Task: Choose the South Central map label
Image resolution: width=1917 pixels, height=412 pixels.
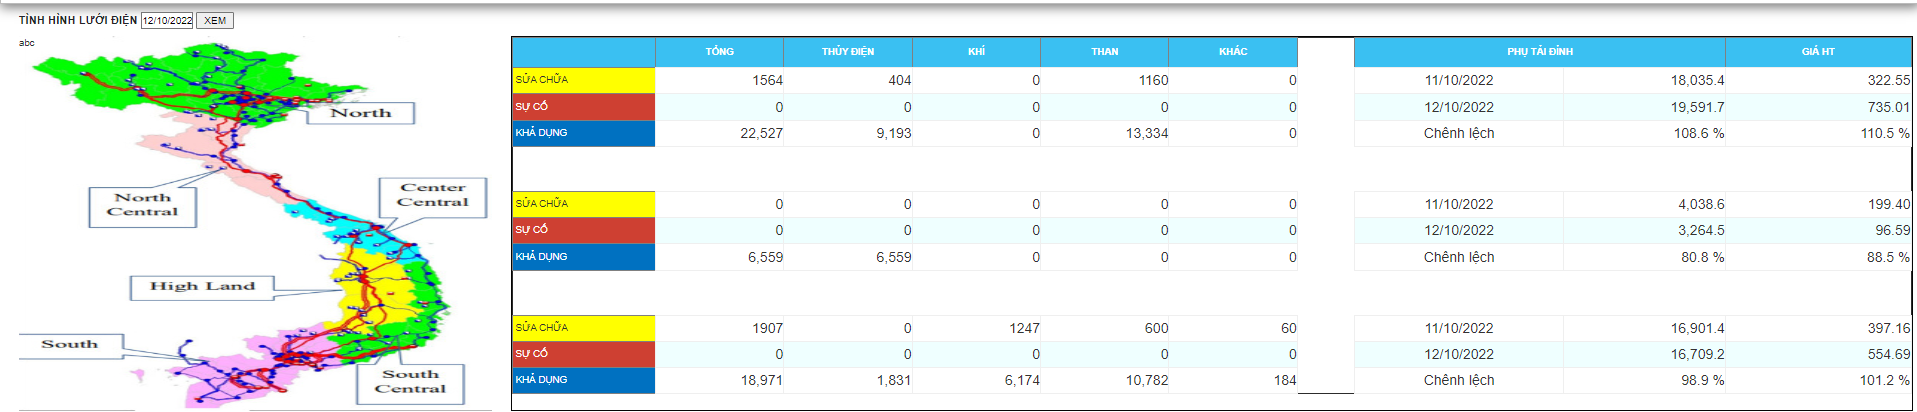Action: (410, 383)
